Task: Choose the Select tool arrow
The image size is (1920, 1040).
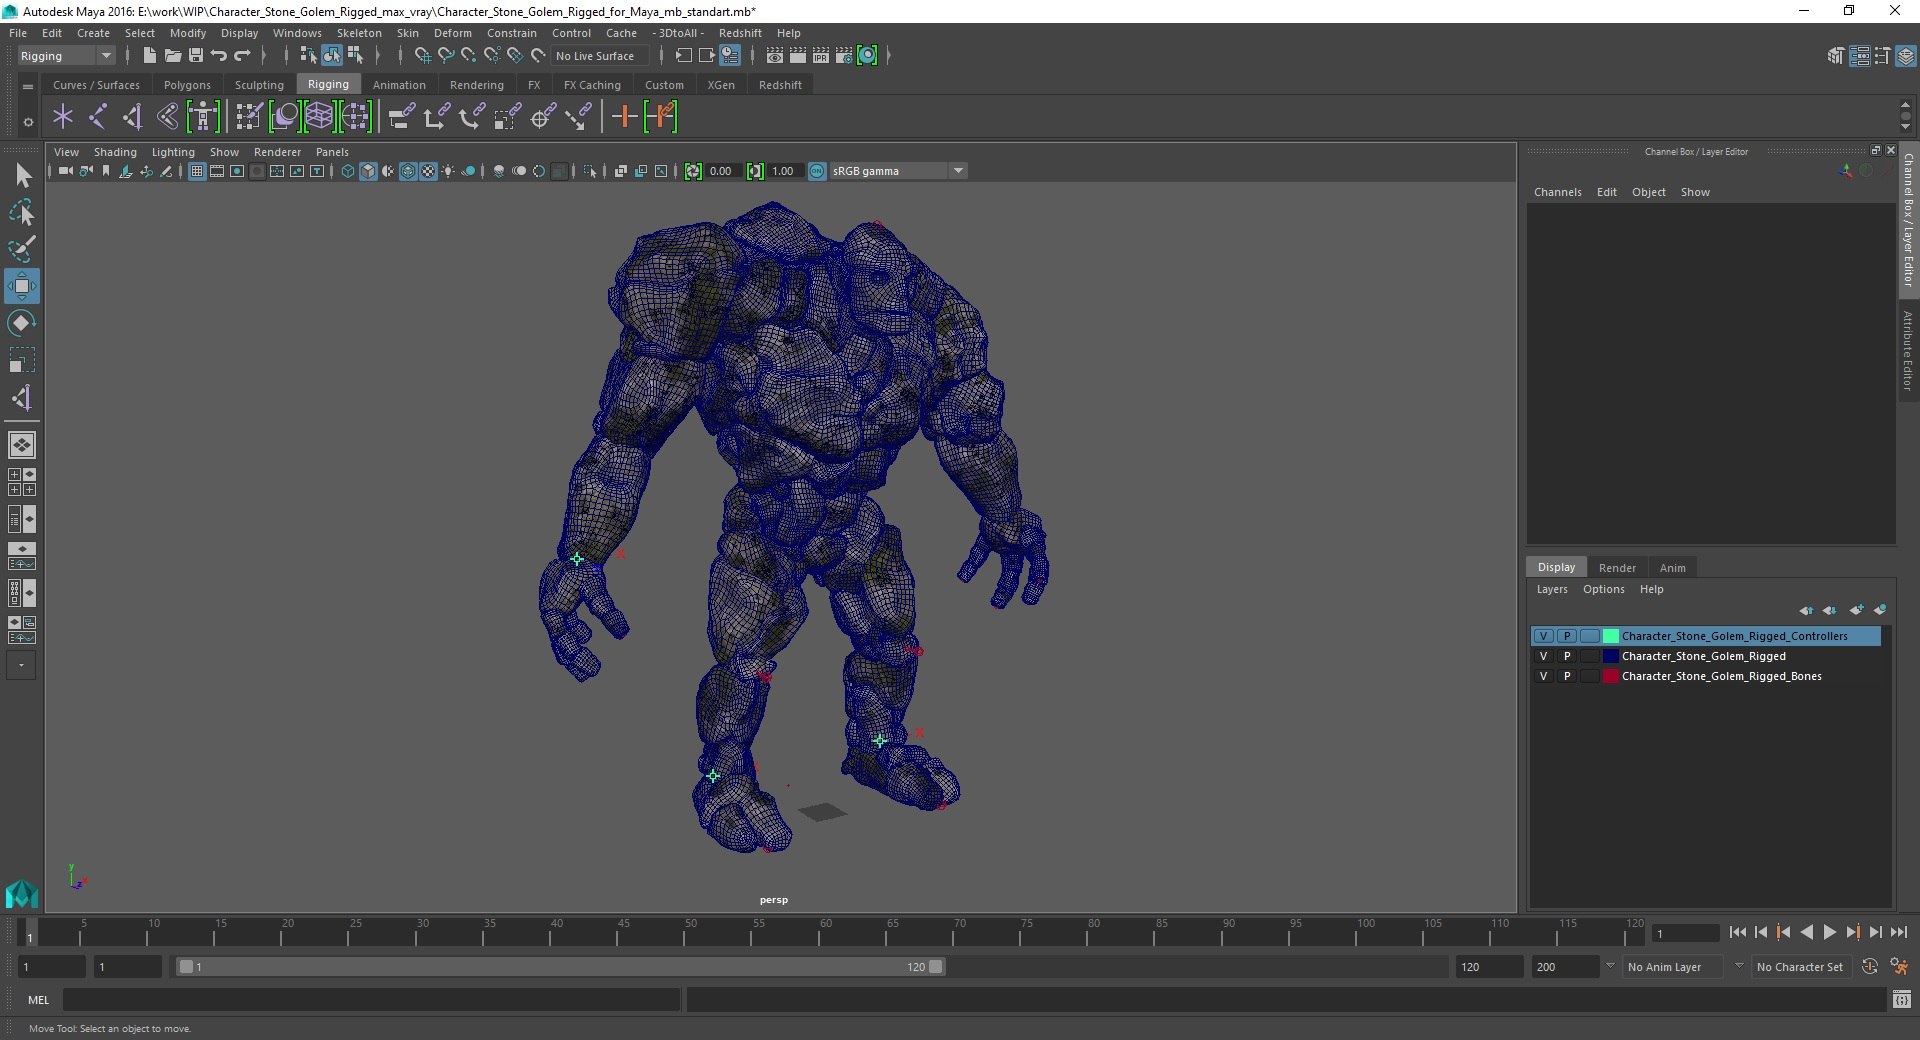Action: coord(21,176)
